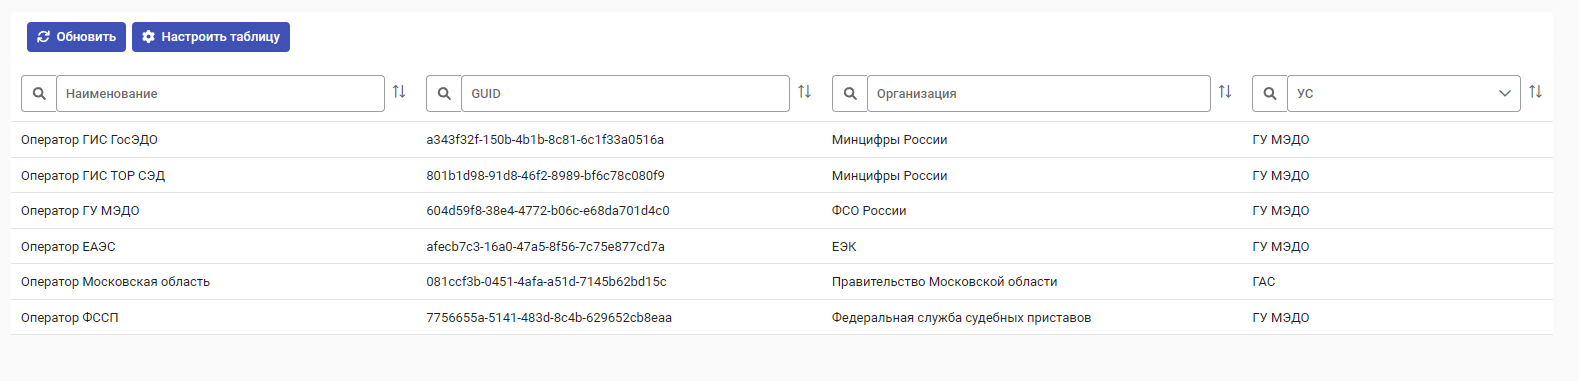
Task: Select row Оператор ГИС ГосЭДО
Action: (782, 140)
